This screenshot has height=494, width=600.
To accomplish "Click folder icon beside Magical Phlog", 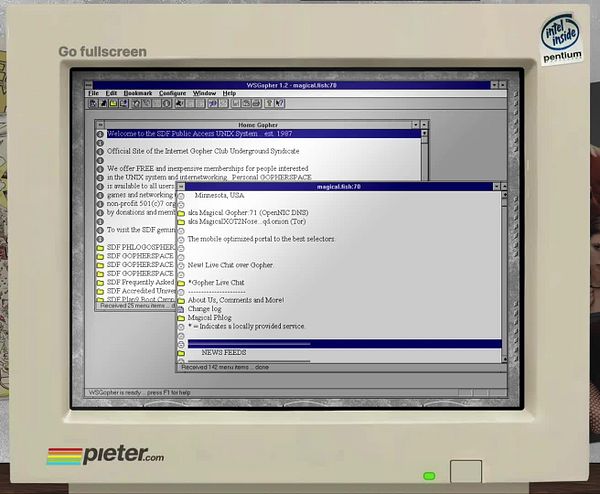I will (x=181, y=318).
